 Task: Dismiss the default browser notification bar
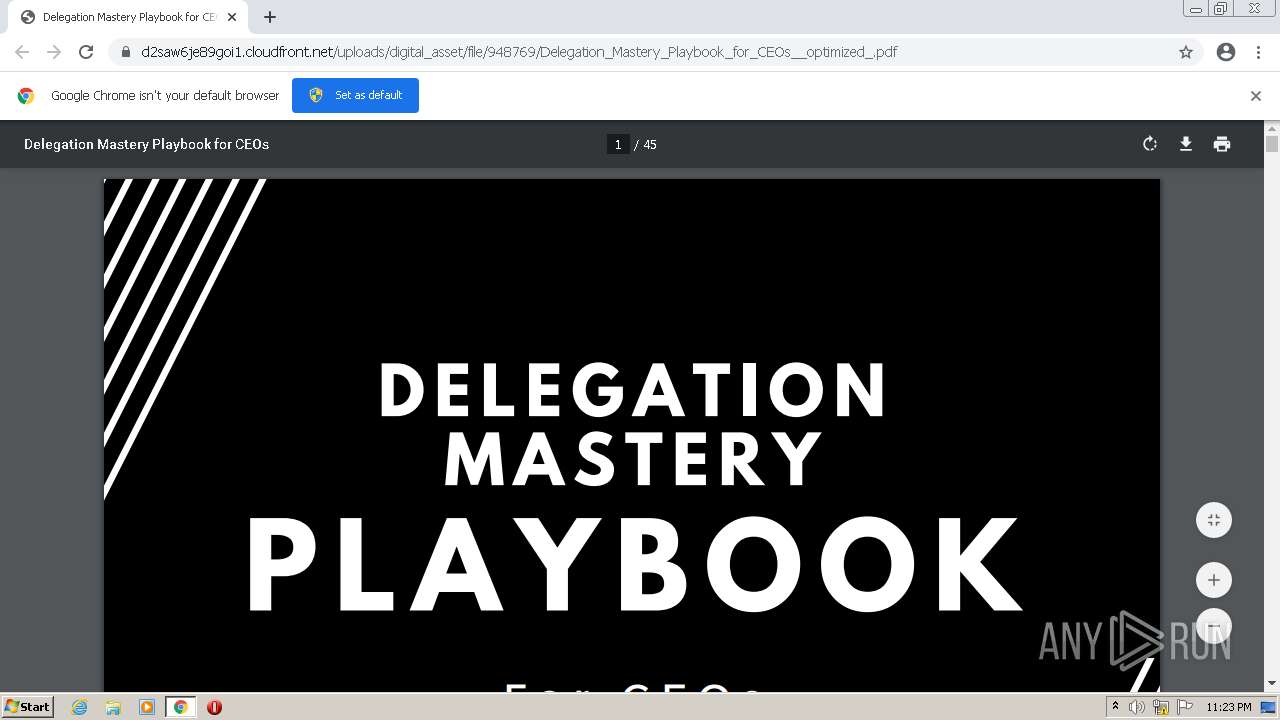pyautogui.click(x=1256, y=96)
